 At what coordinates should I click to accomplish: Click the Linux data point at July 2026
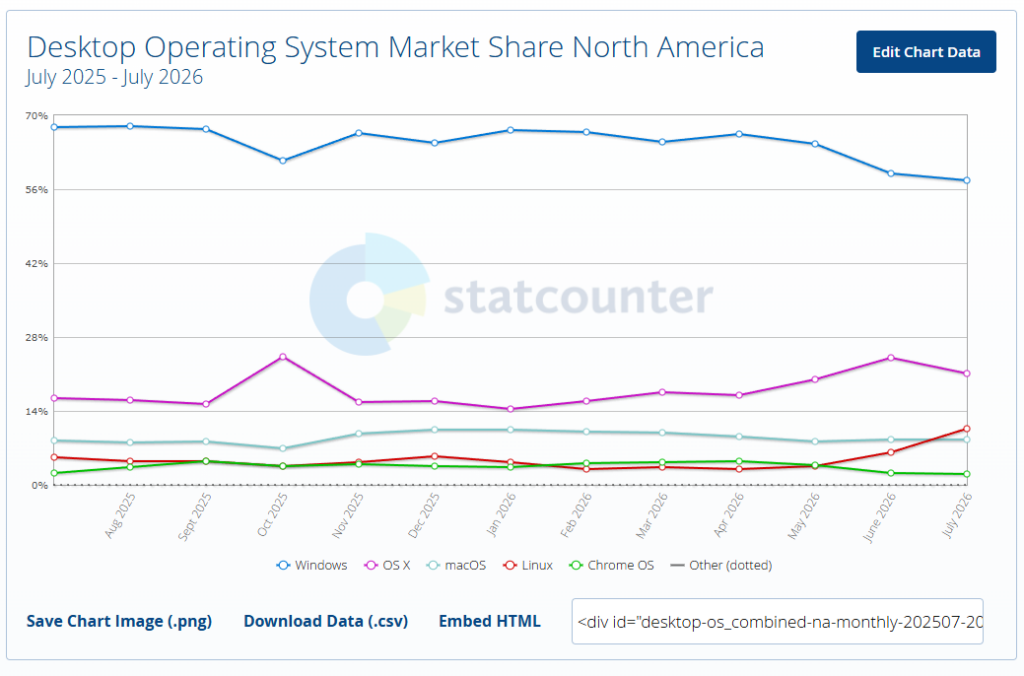967,429
